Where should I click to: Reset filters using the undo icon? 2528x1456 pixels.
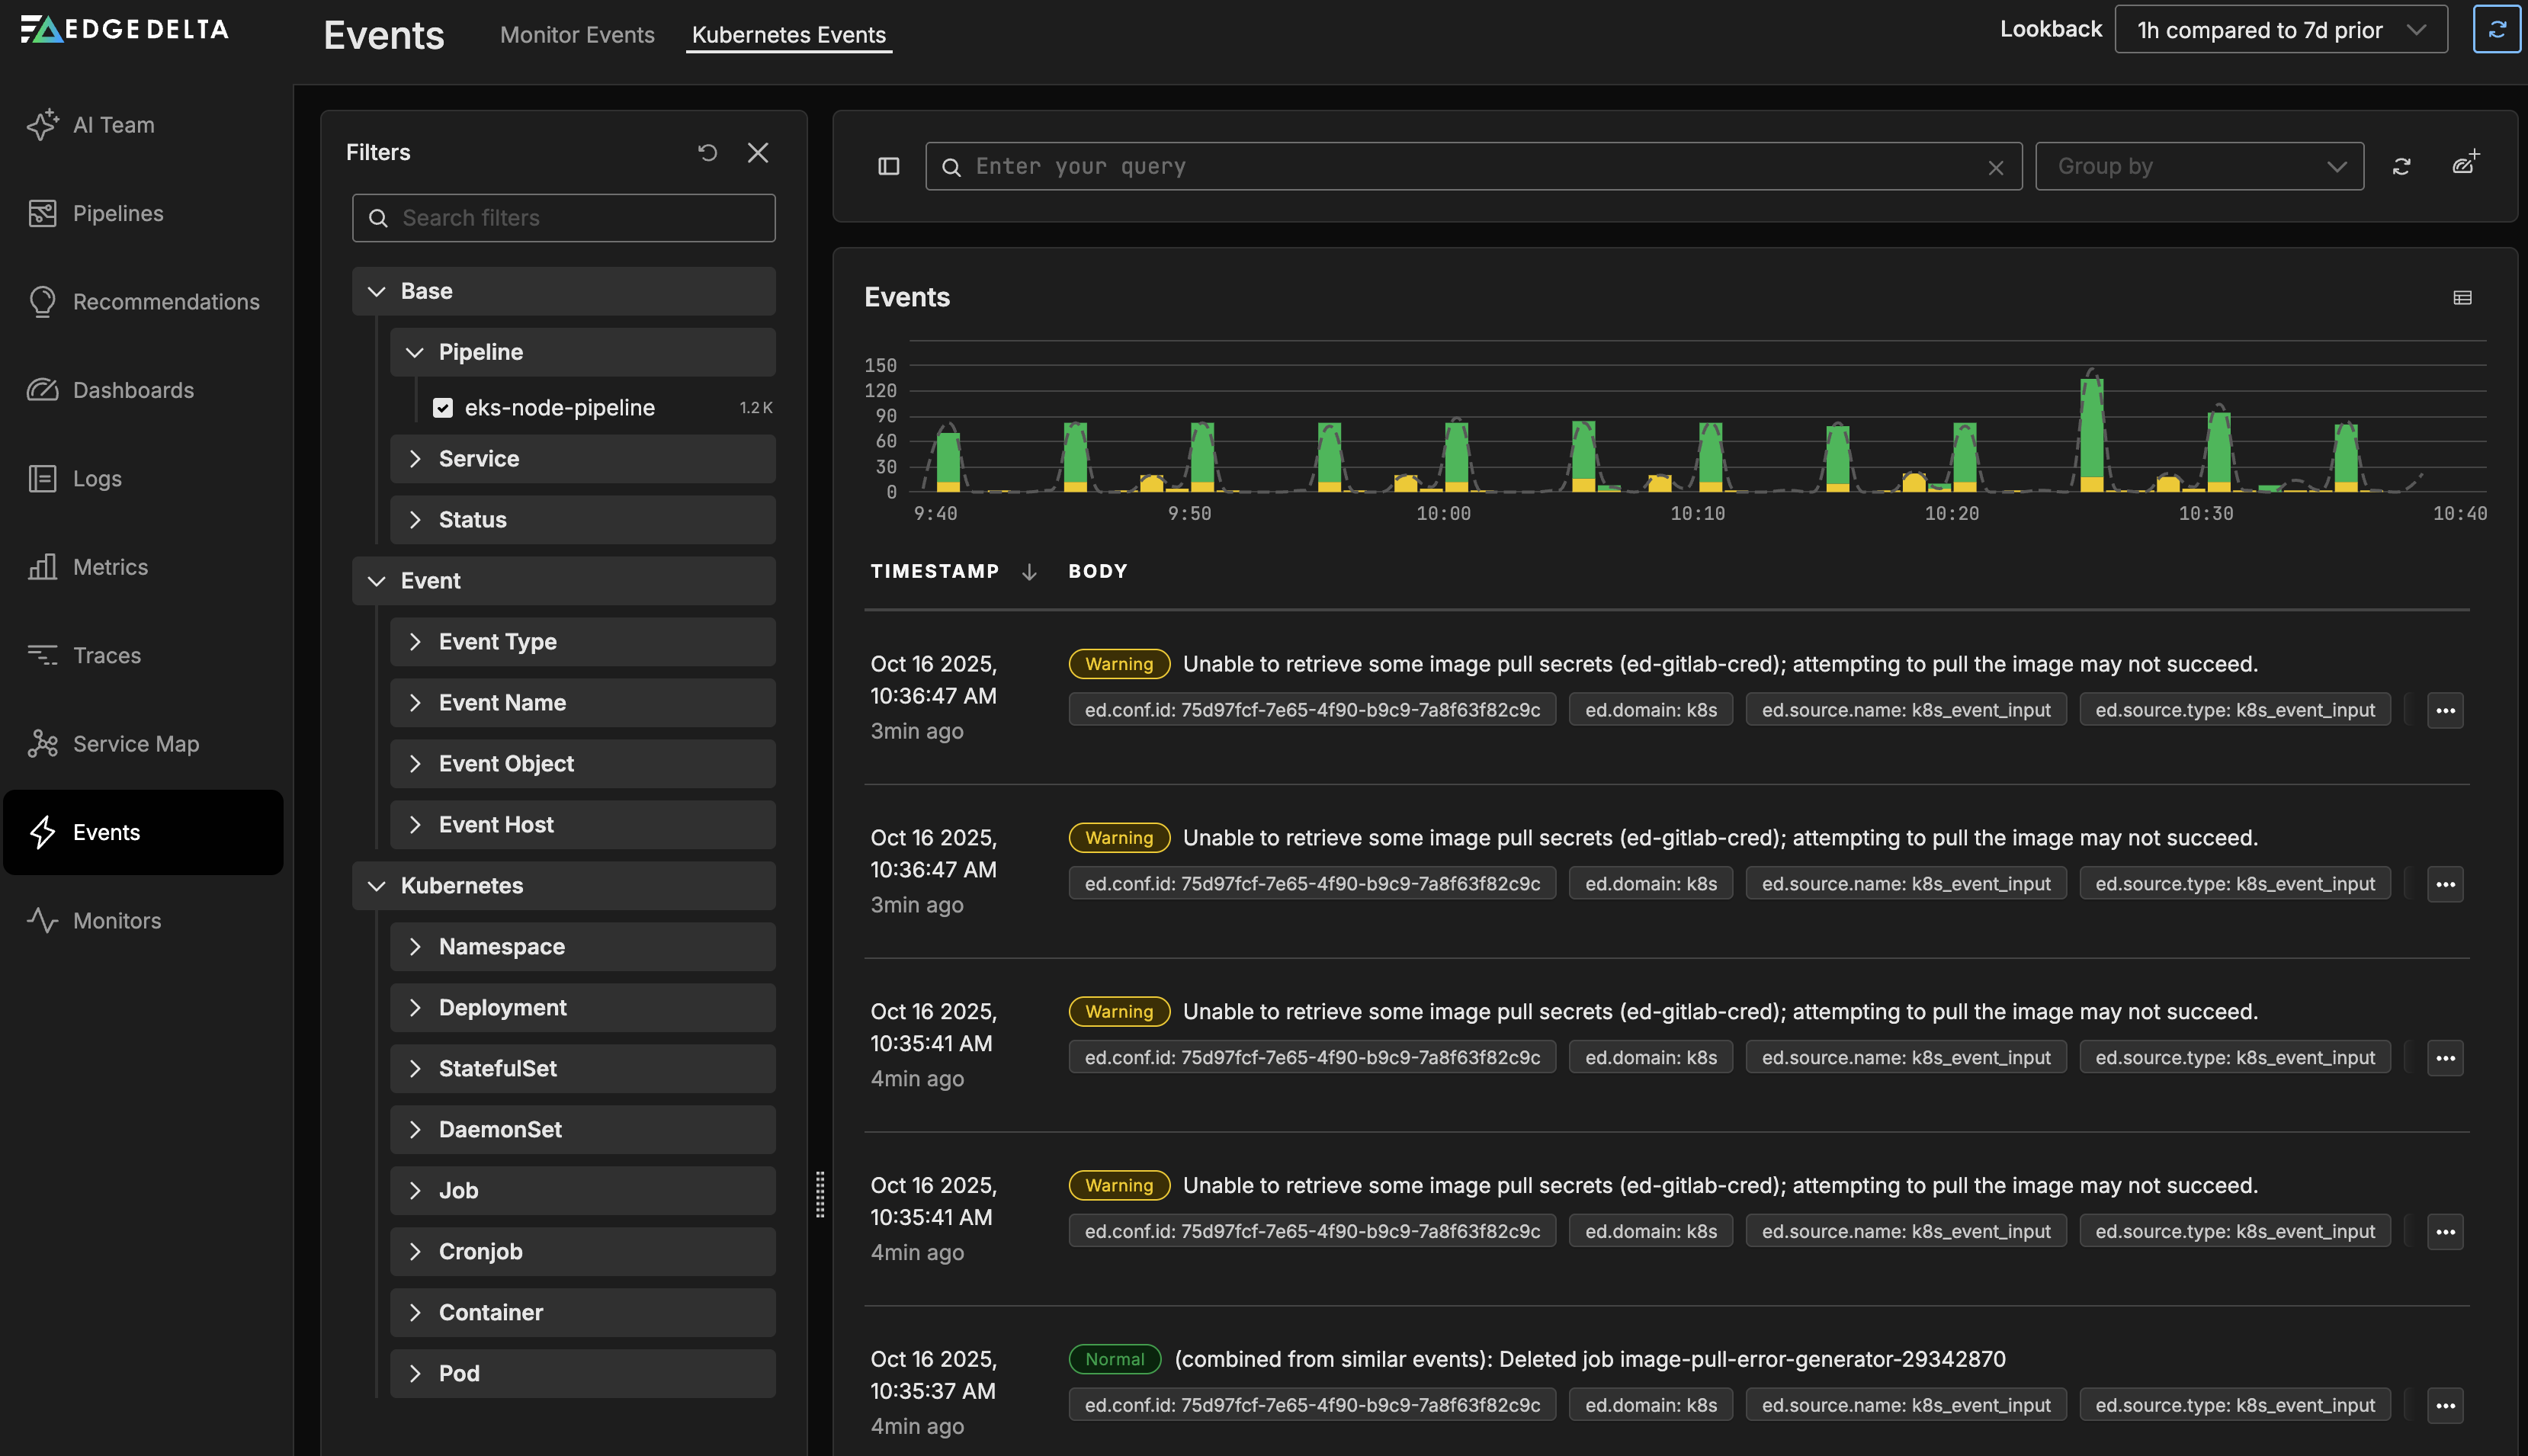click(x=707, y=152)
